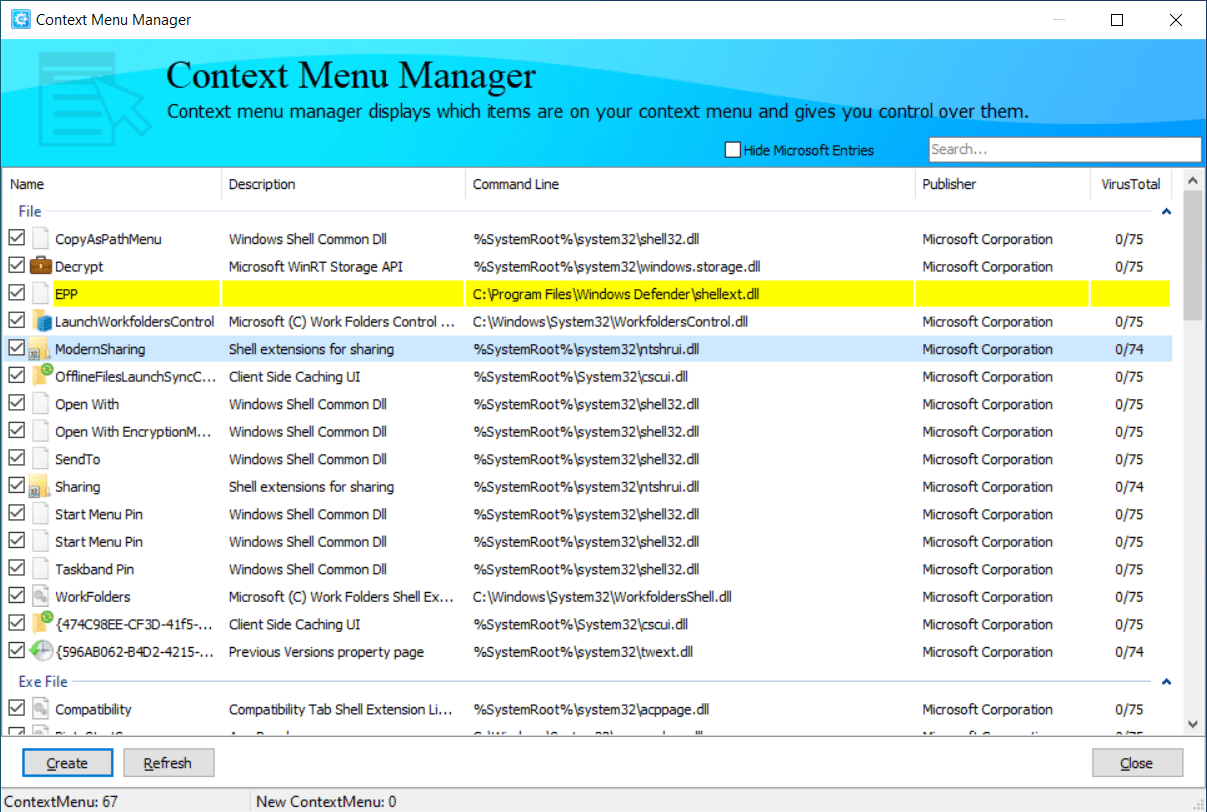Click the 'Previous Versions property page' description
Image resolution: width=1207 pixels, height=812 pixels.
[x=326, y=652]
